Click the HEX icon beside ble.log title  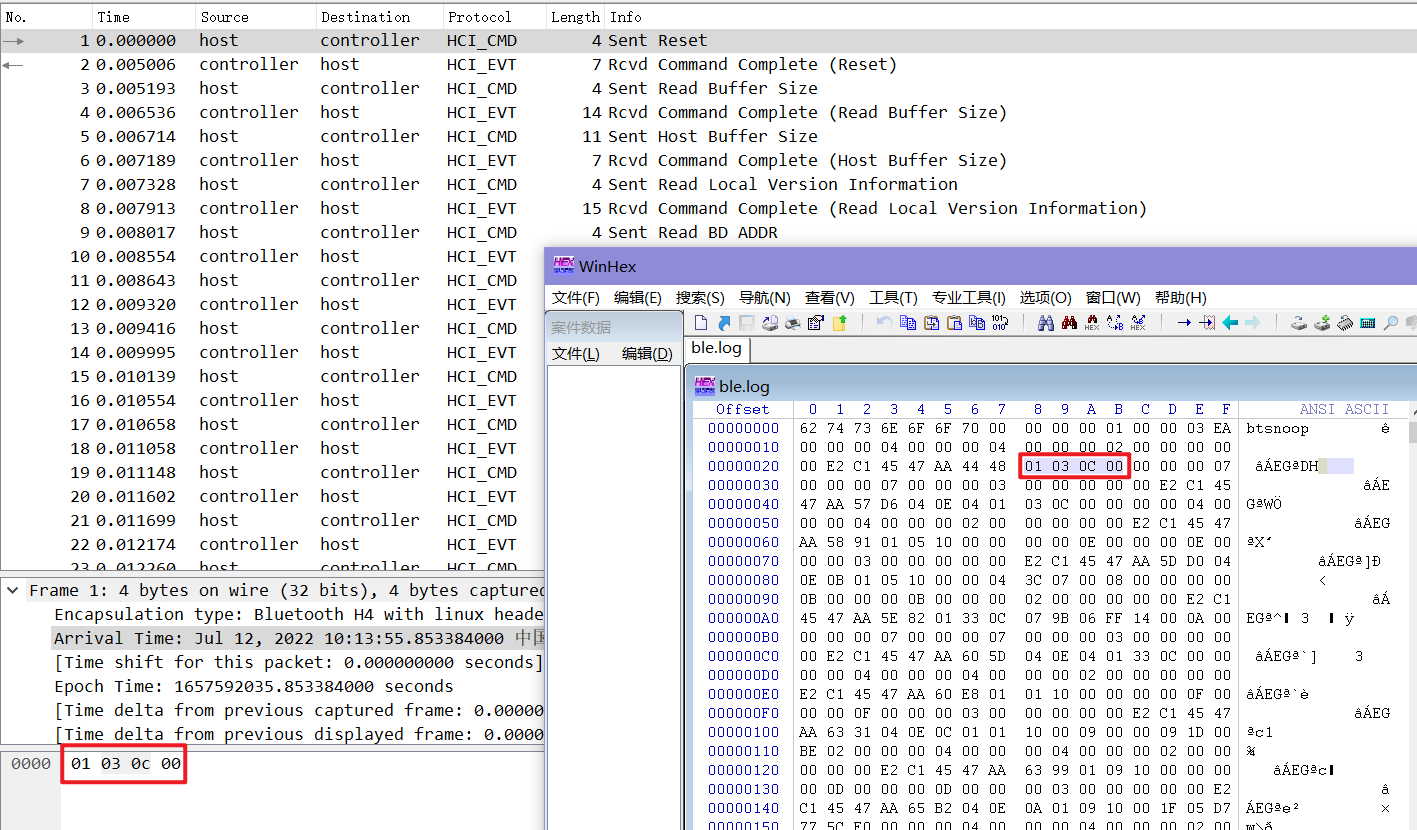coord(705,386)
